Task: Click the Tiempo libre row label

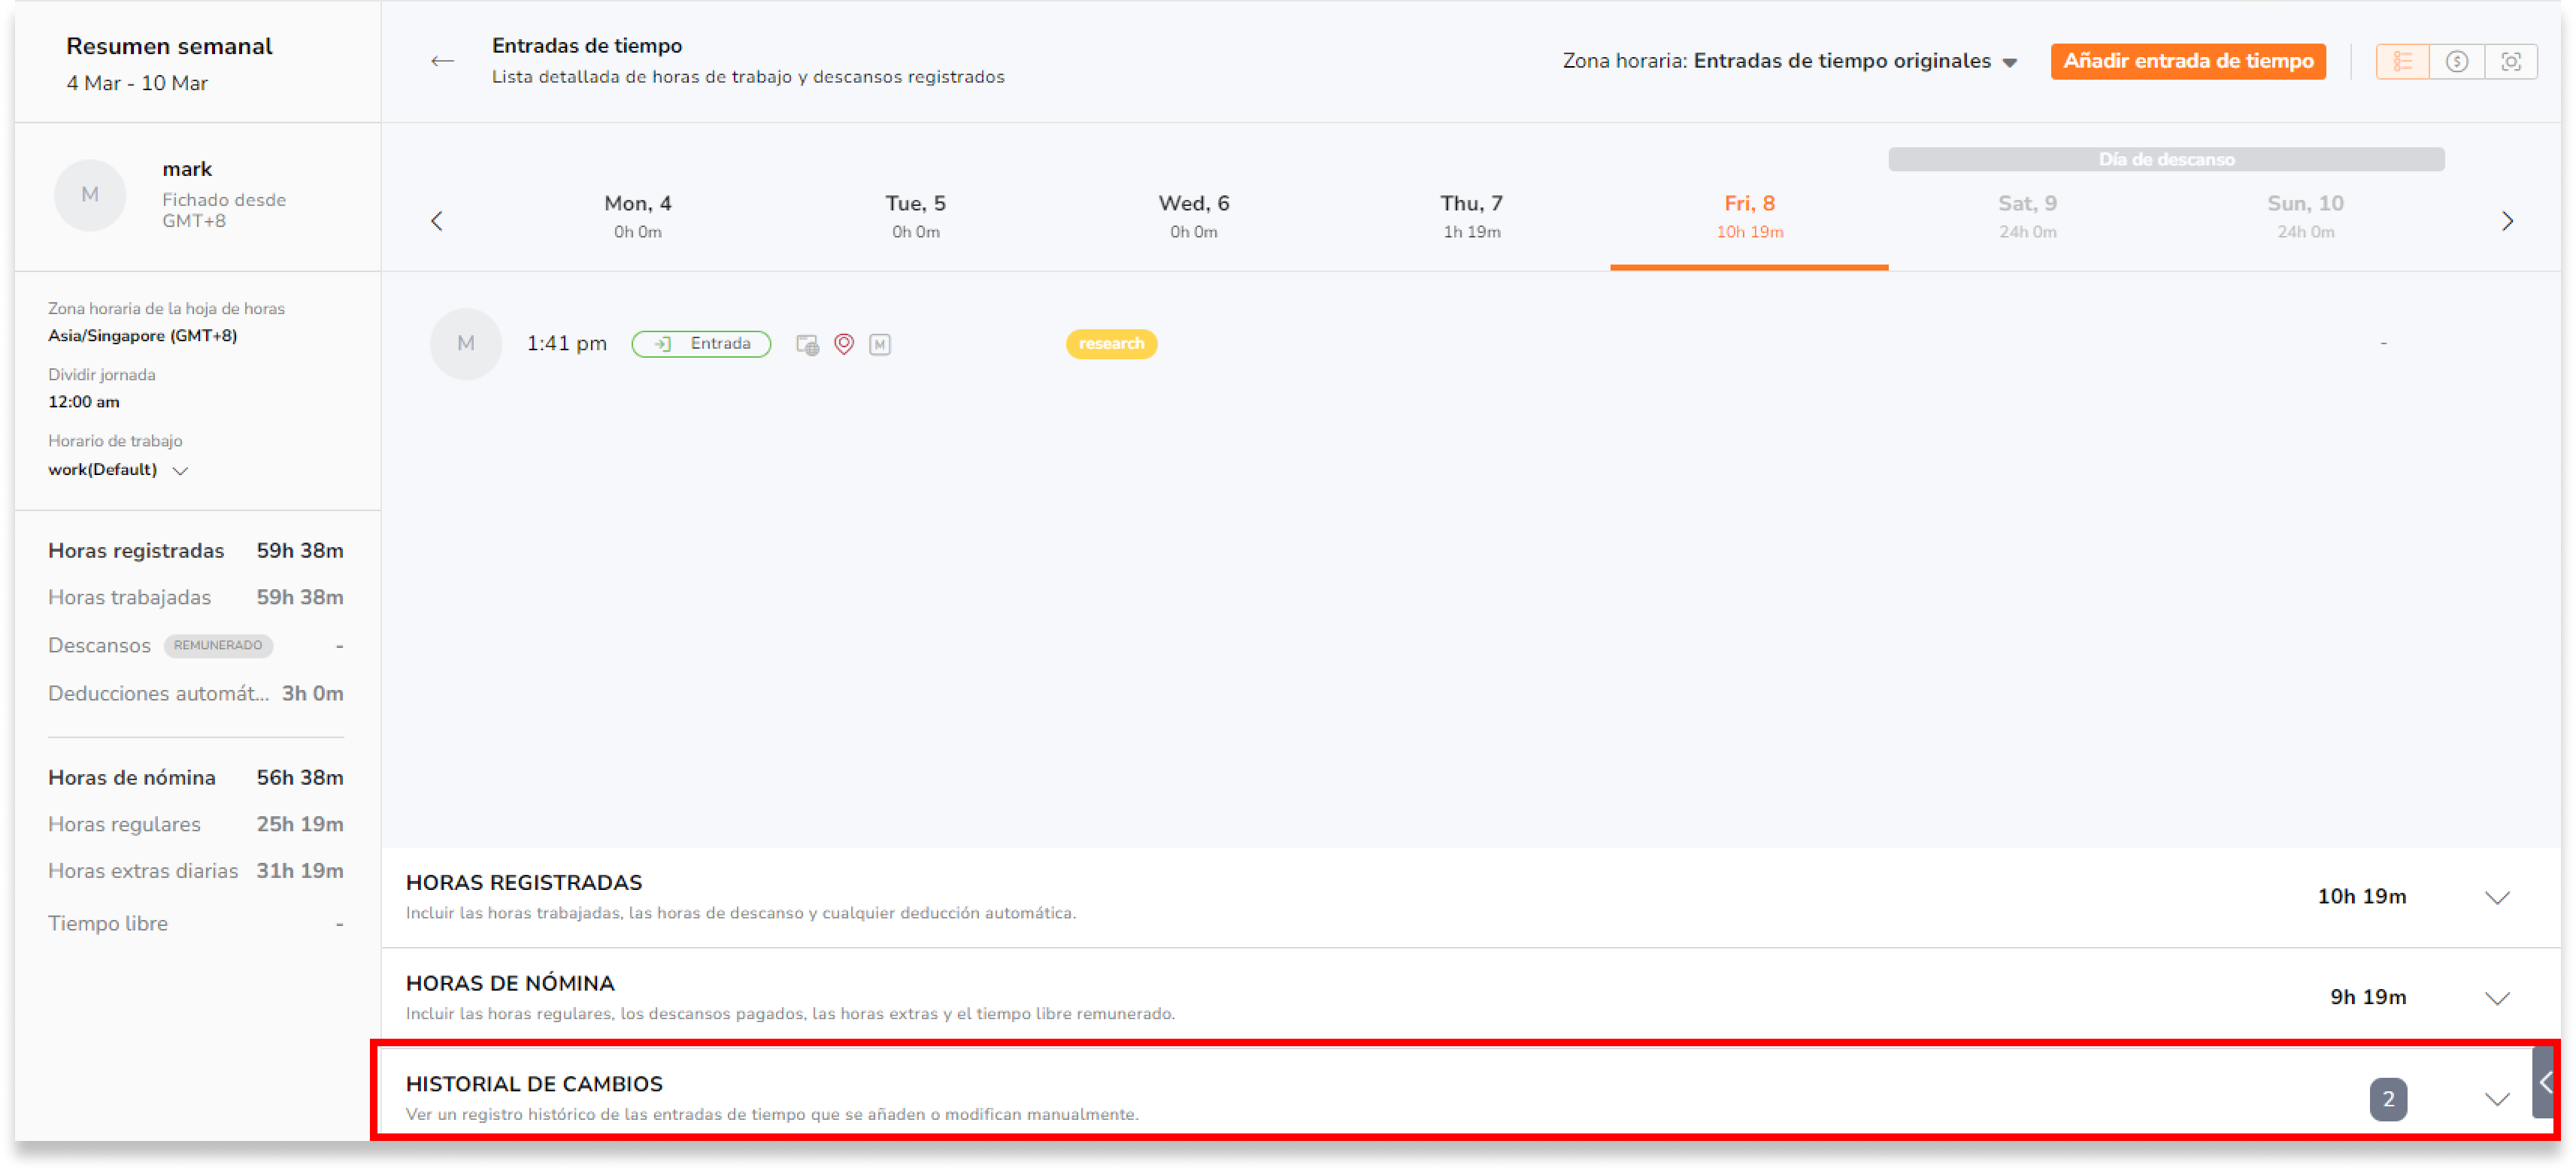Action: click(x=108, y=924)
